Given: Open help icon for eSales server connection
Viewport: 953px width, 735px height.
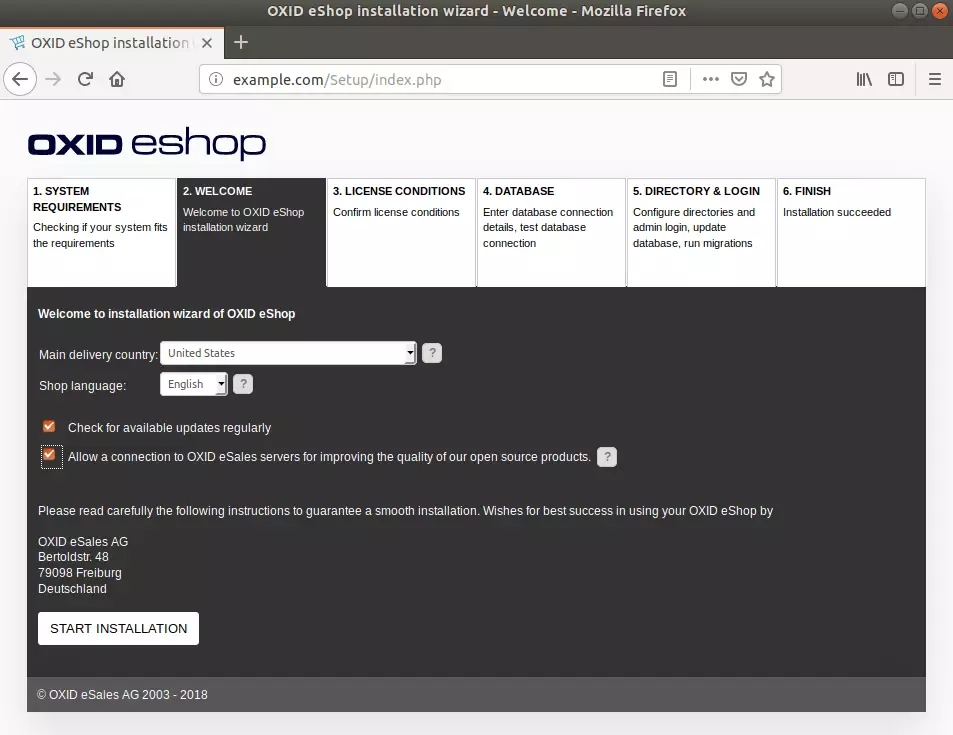Looking at the screenshot, I should click(x=607, y=457).
